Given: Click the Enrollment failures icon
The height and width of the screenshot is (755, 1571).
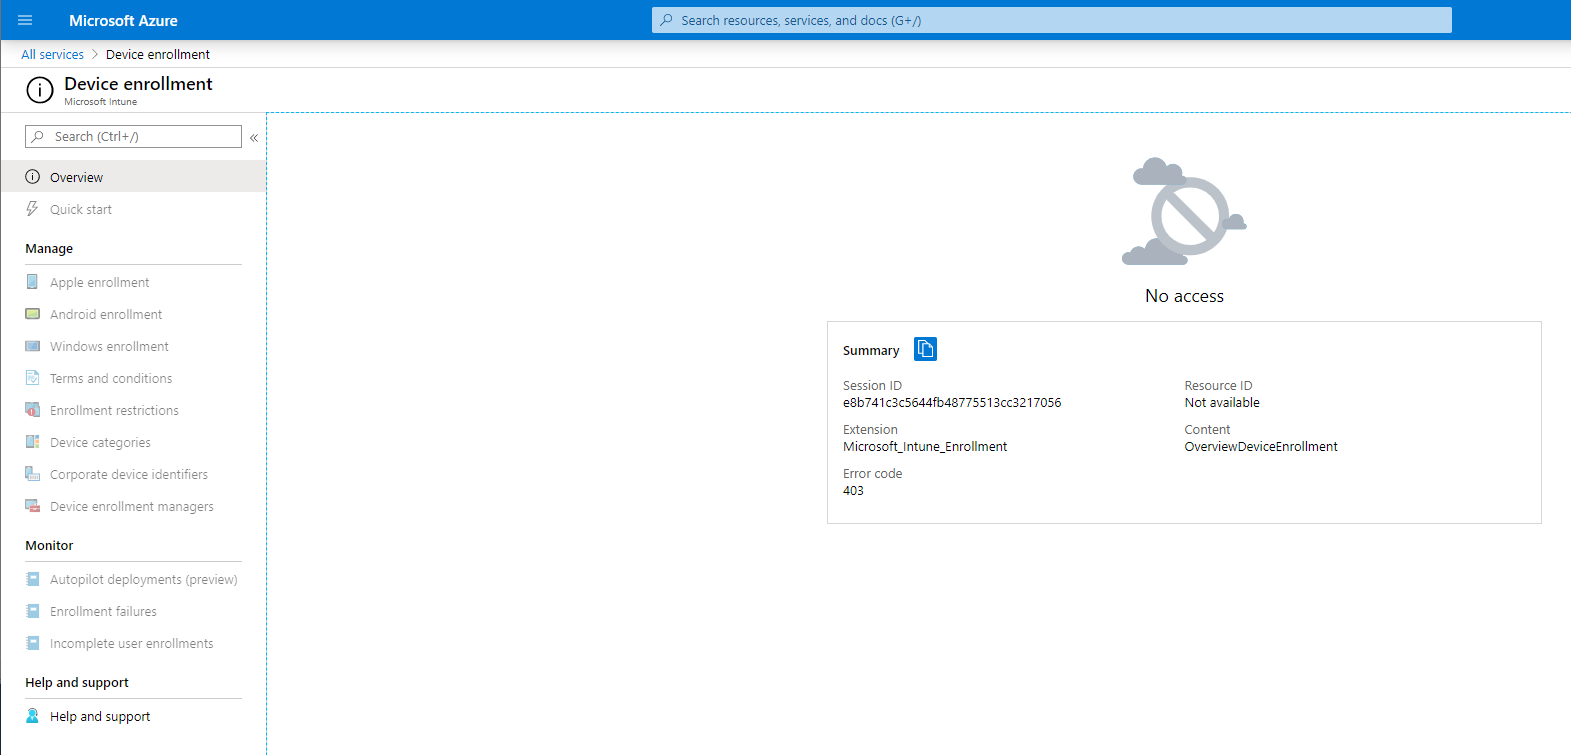Looking at the screenshot, I should click(x=32, y=611).
